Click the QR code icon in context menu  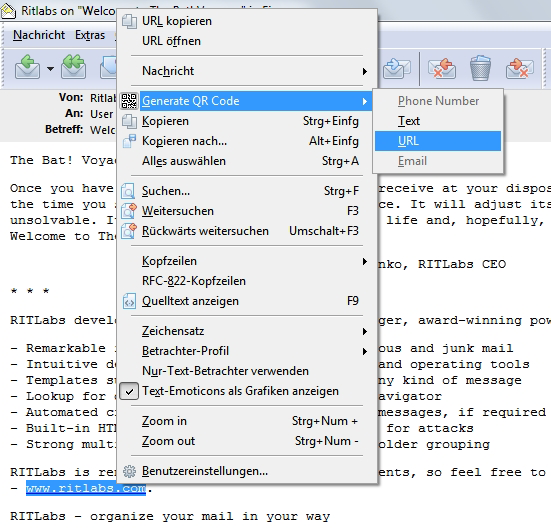[x=129, y=101]
